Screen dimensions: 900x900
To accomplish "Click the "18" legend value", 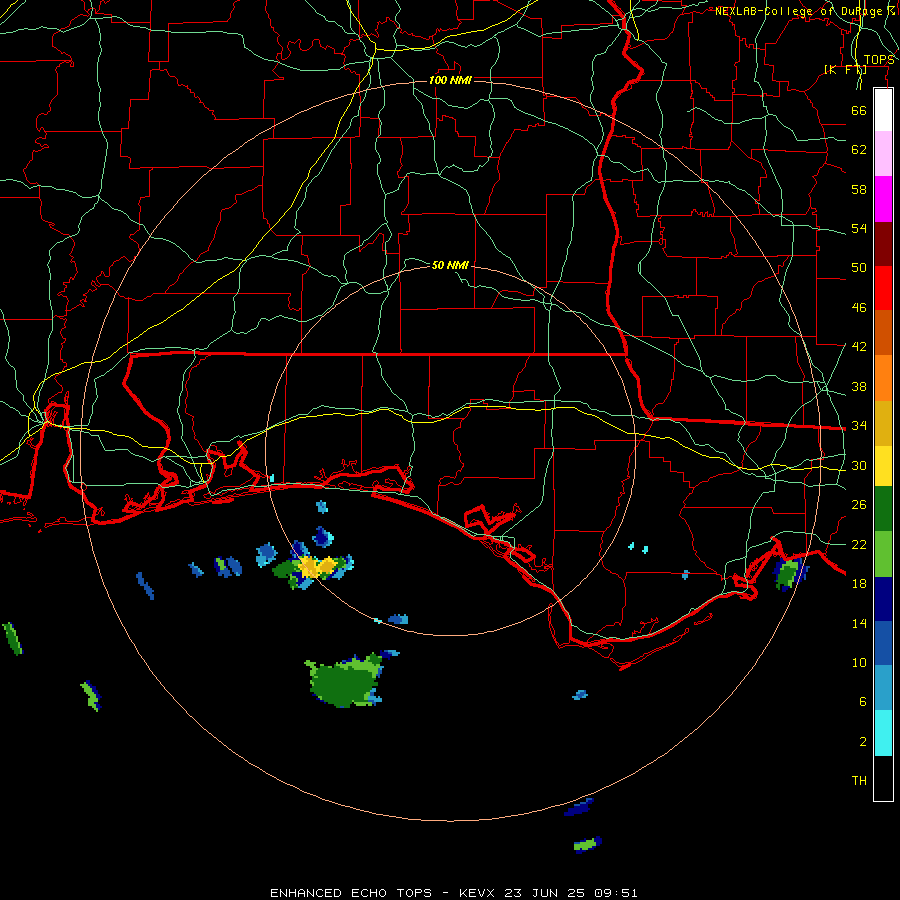I will click(x=859, y=584).
